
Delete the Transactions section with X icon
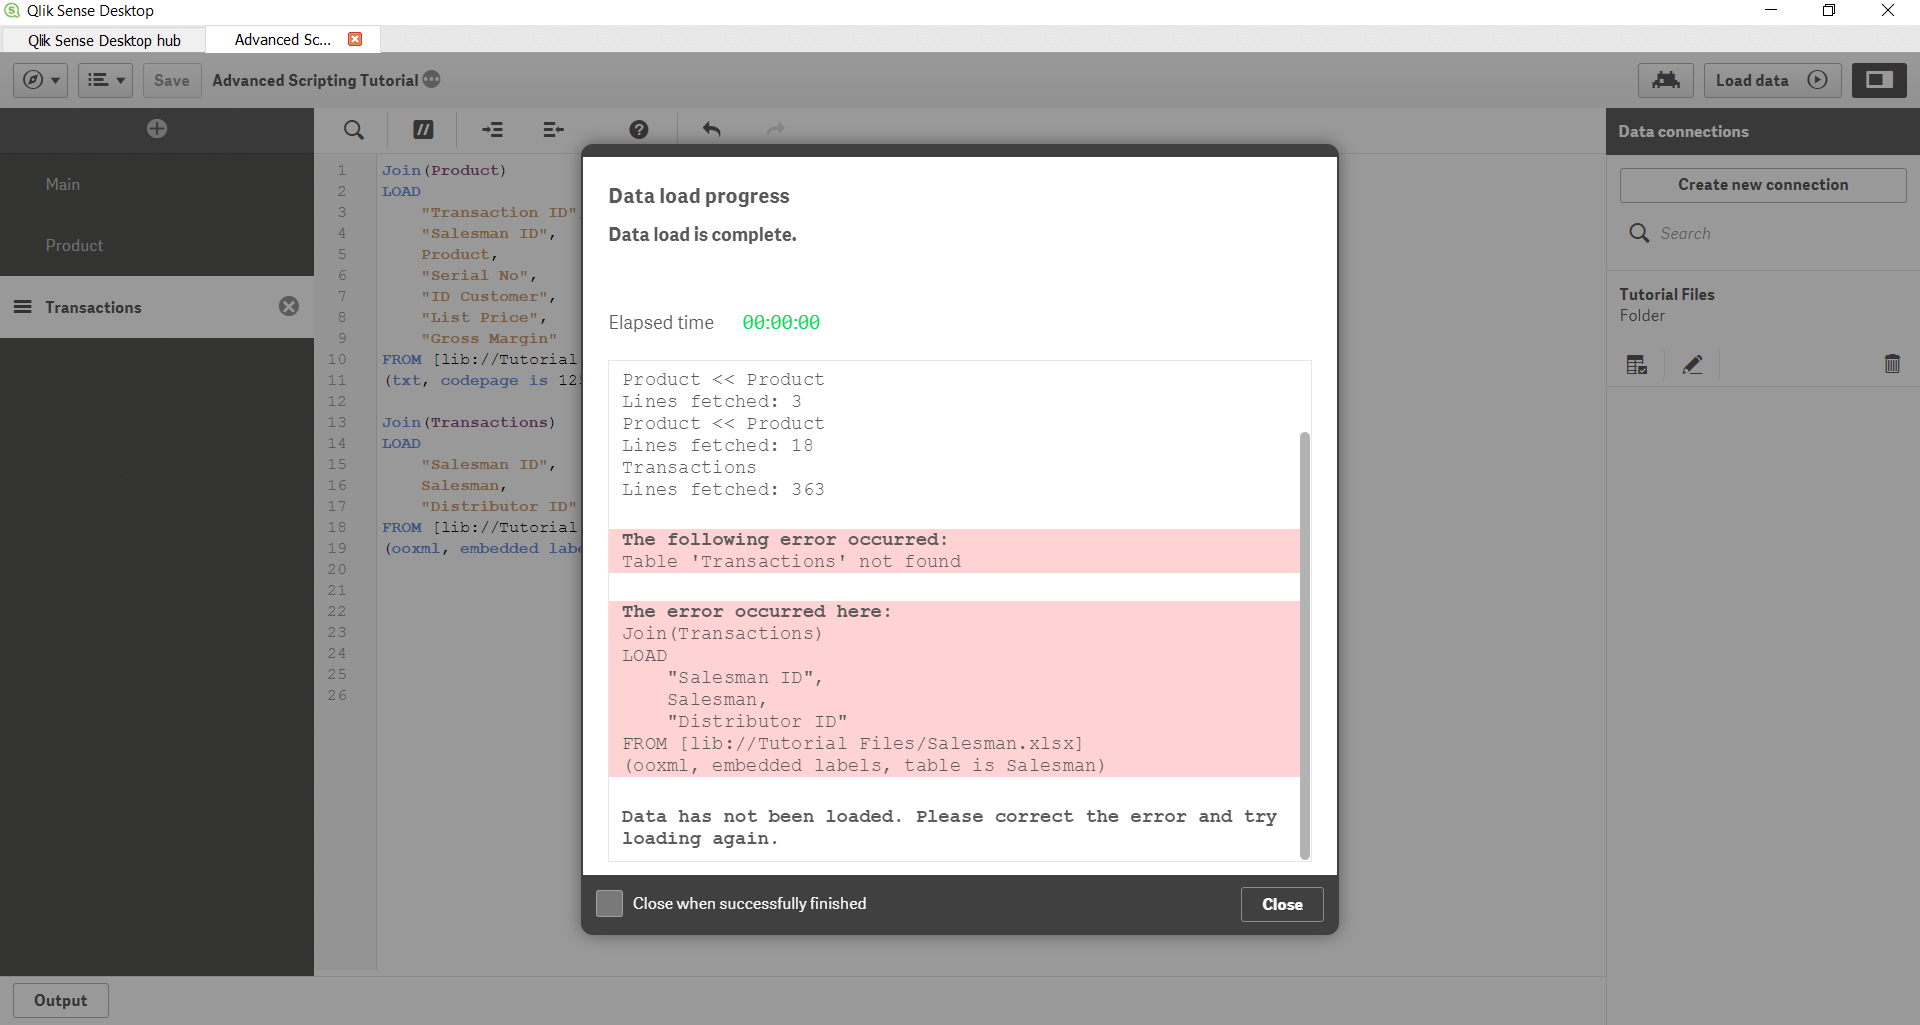pyautogui.click(x=289, y=306)
